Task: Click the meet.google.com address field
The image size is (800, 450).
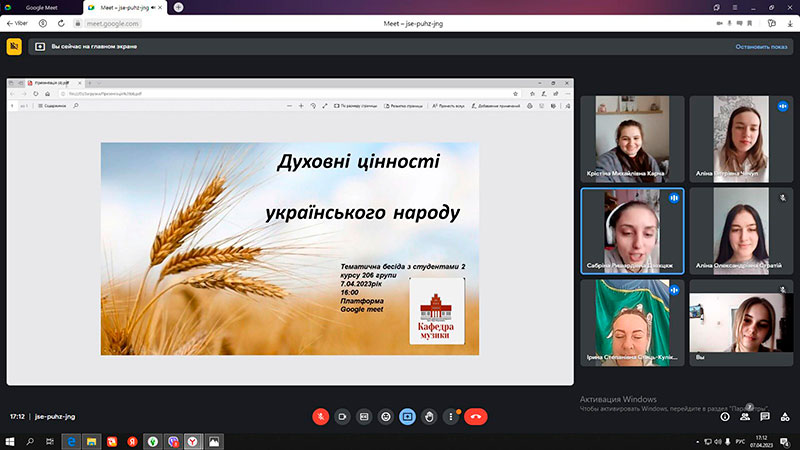Action: click(112, 23)
